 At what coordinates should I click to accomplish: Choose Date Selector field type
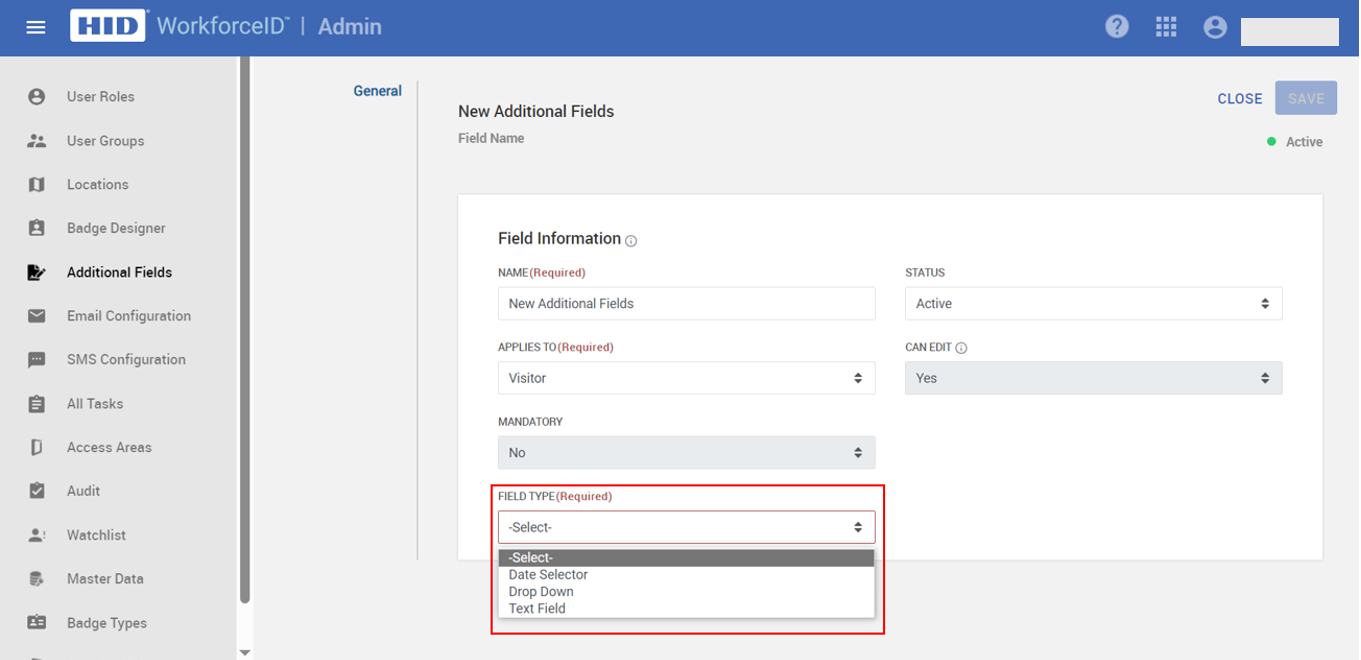pyautogui.click(x=686, y=575)
